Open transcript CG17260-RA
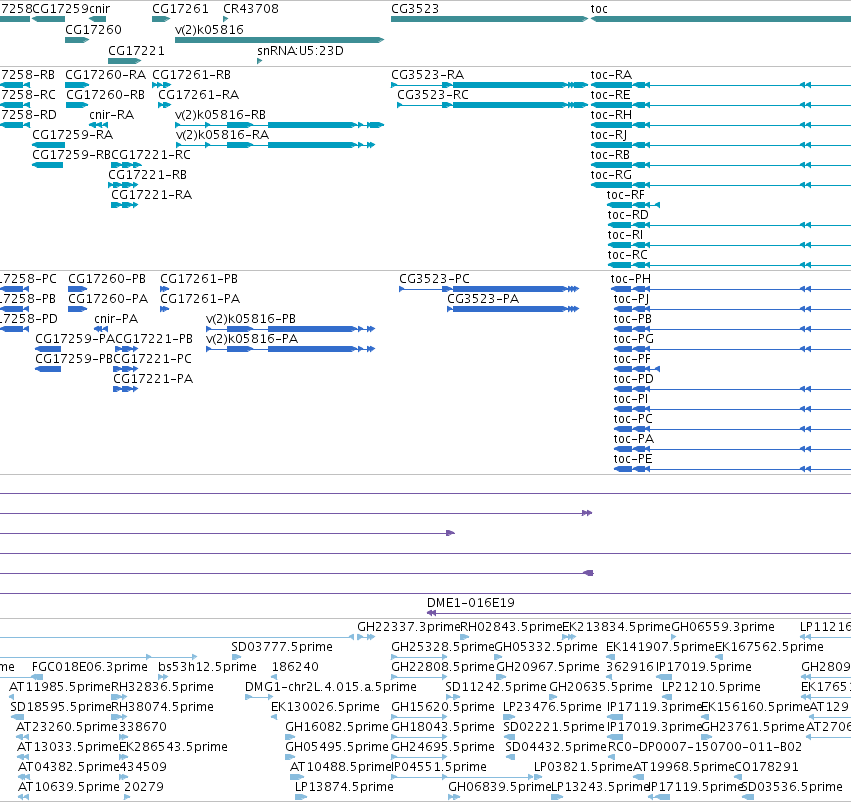Viewport: 851px width, 802px height. [x=105, y=74]
